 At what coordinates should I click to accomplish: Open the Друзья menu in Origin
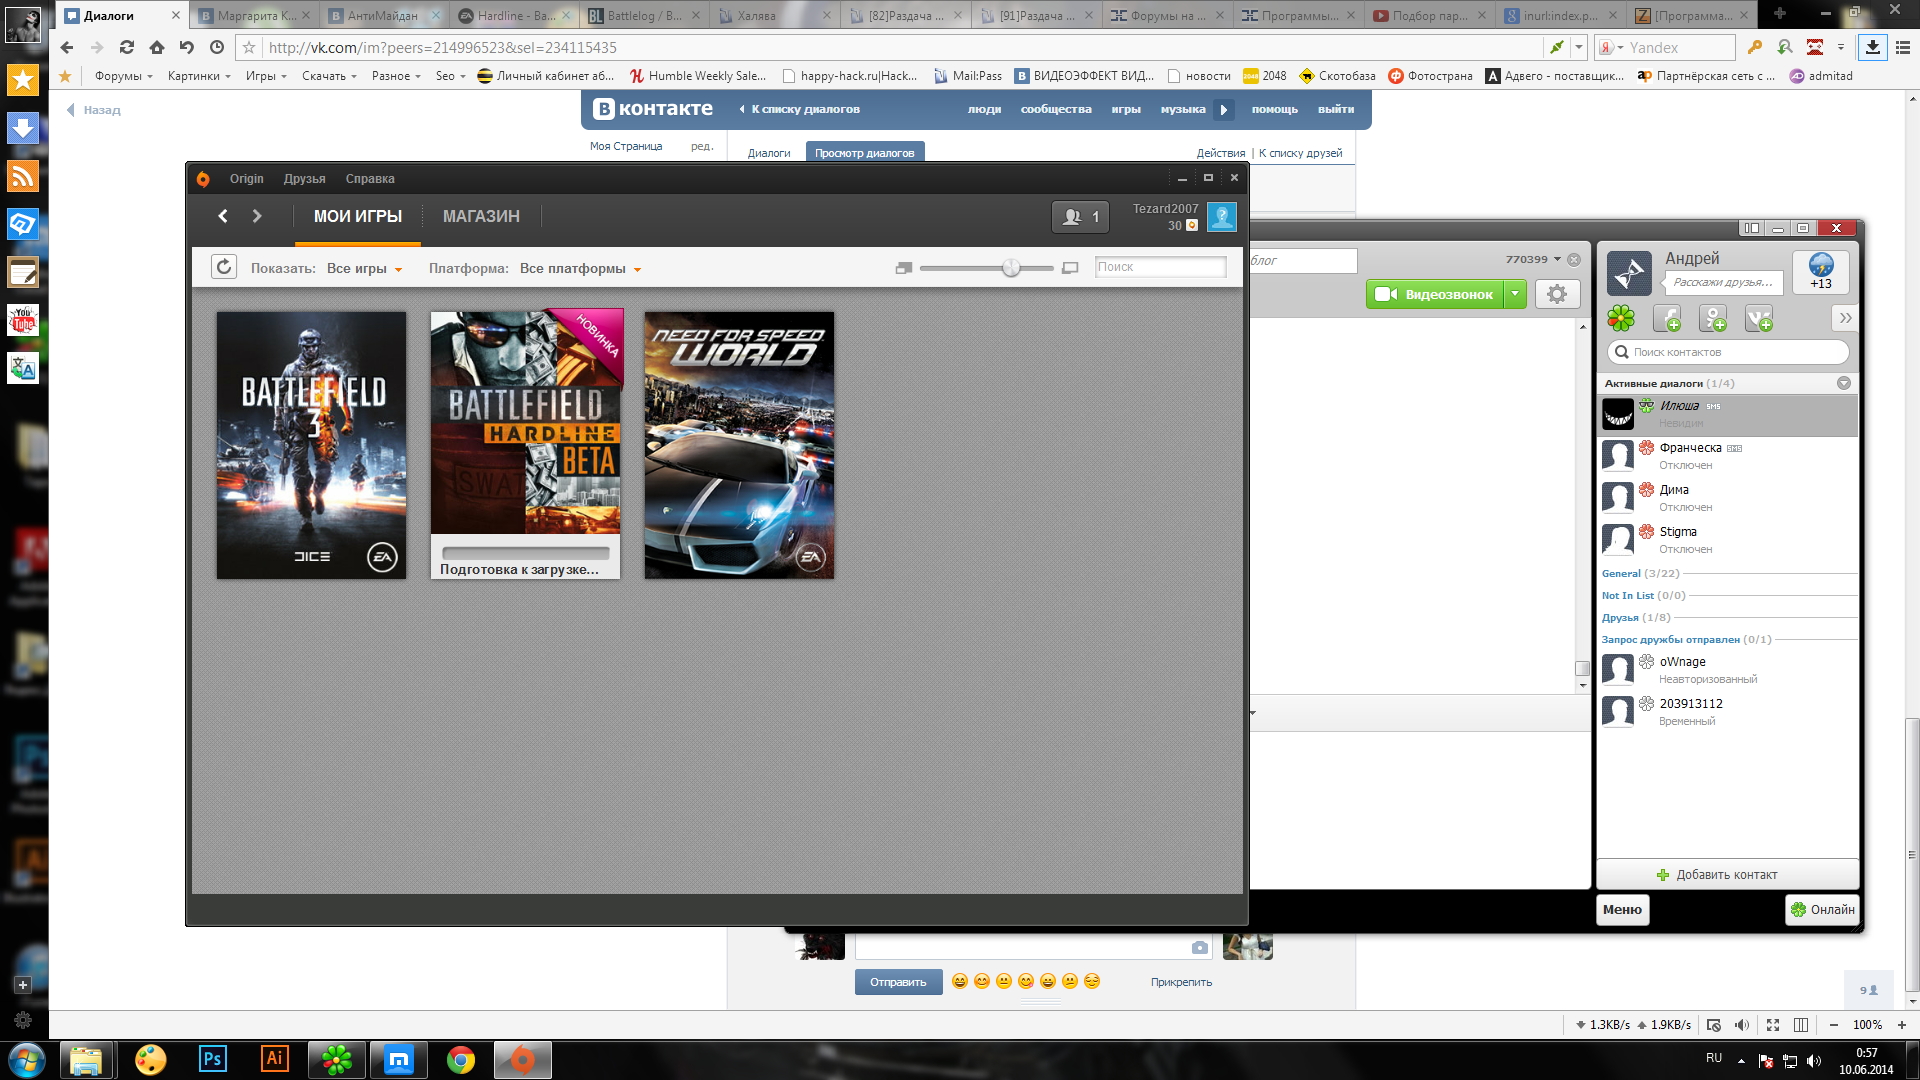click(x=304, y=179)
